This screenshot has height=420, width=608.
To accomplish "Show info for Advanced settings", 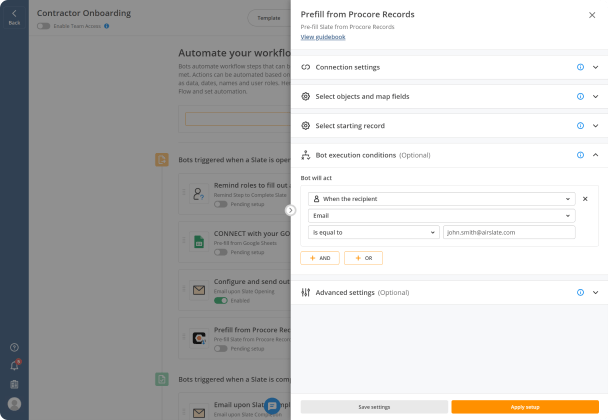I will tap(580, 292).
